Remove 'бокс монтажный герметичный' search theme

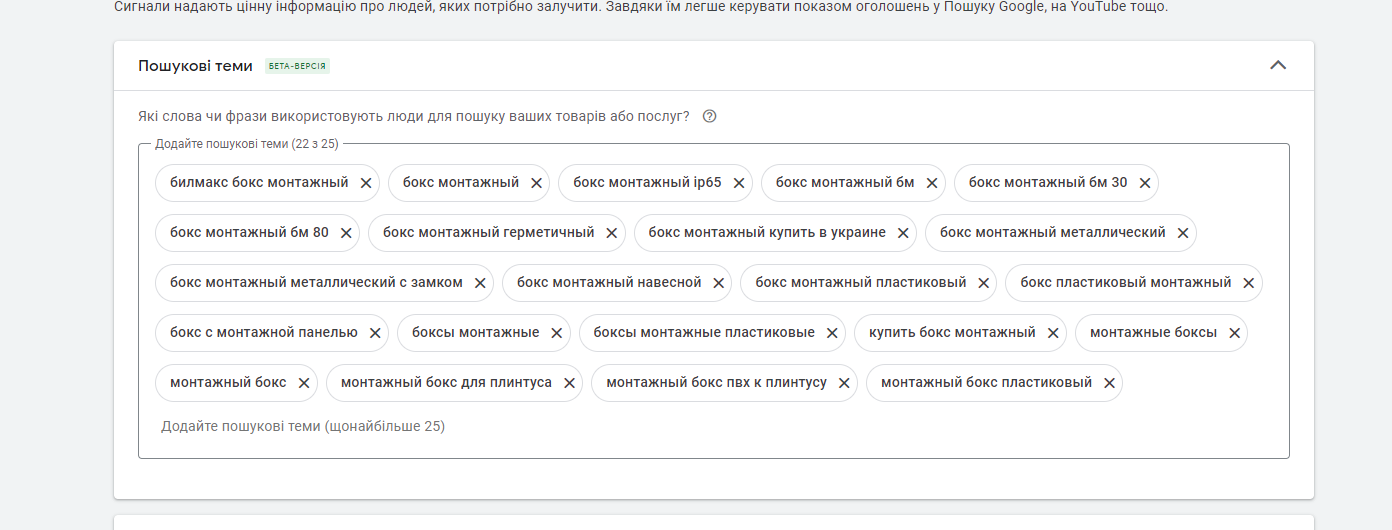pyautogui.click(x=612, y=233)
